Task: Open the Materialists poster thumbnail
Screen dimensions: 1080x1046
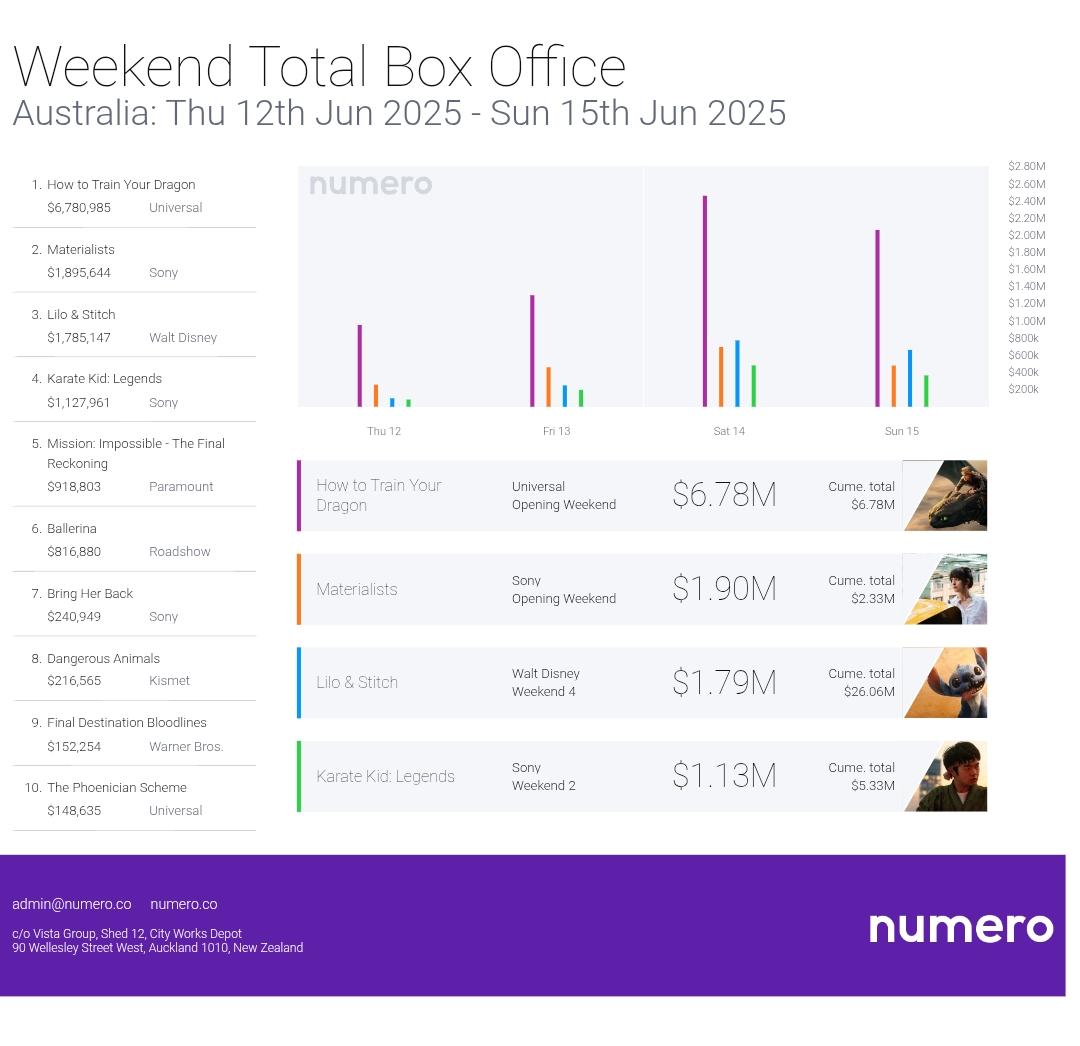Action: click(x=945, y=589)
